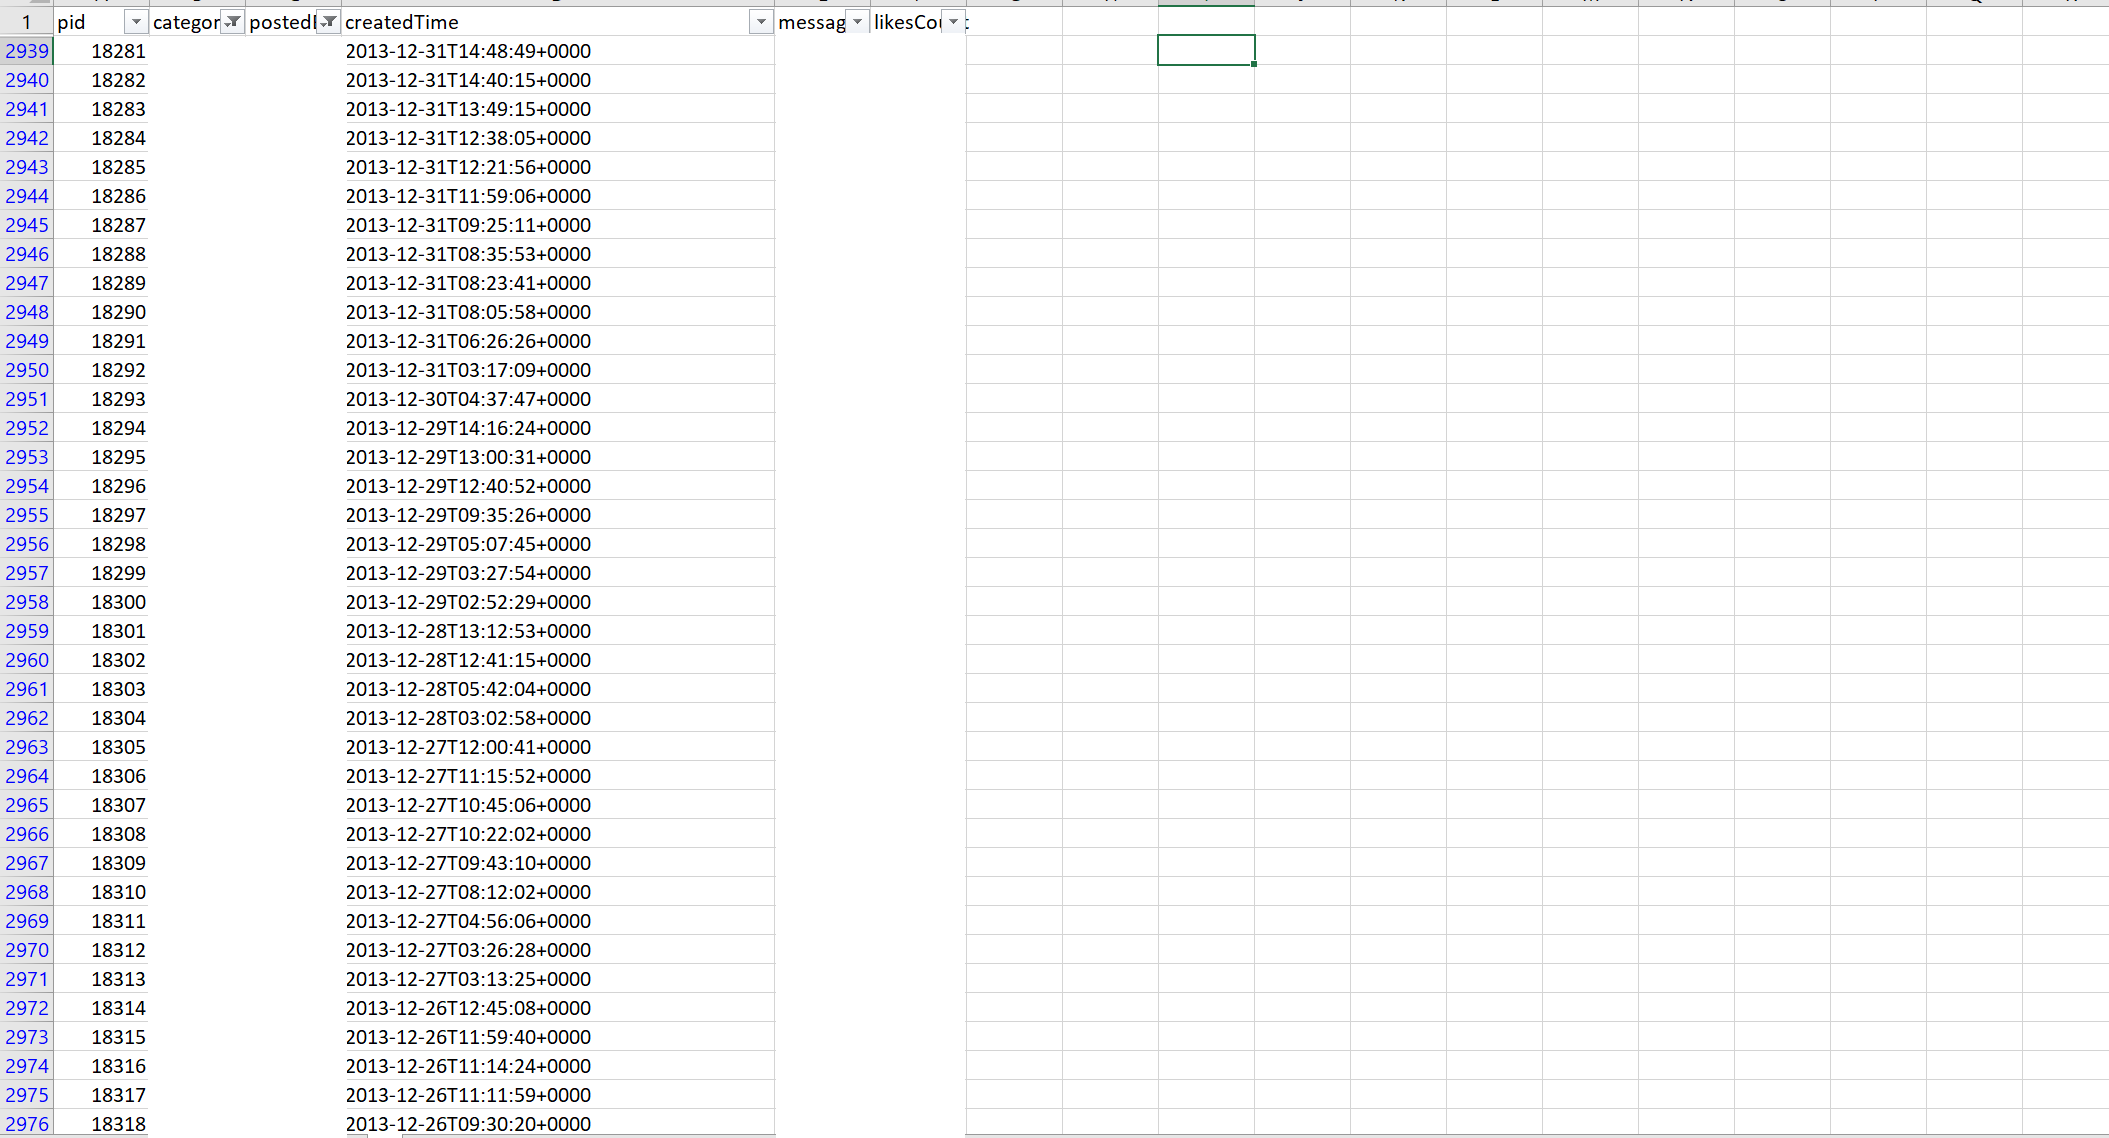Select cell with 2013-12-31T14:40:15+0000

pos(468,80)
